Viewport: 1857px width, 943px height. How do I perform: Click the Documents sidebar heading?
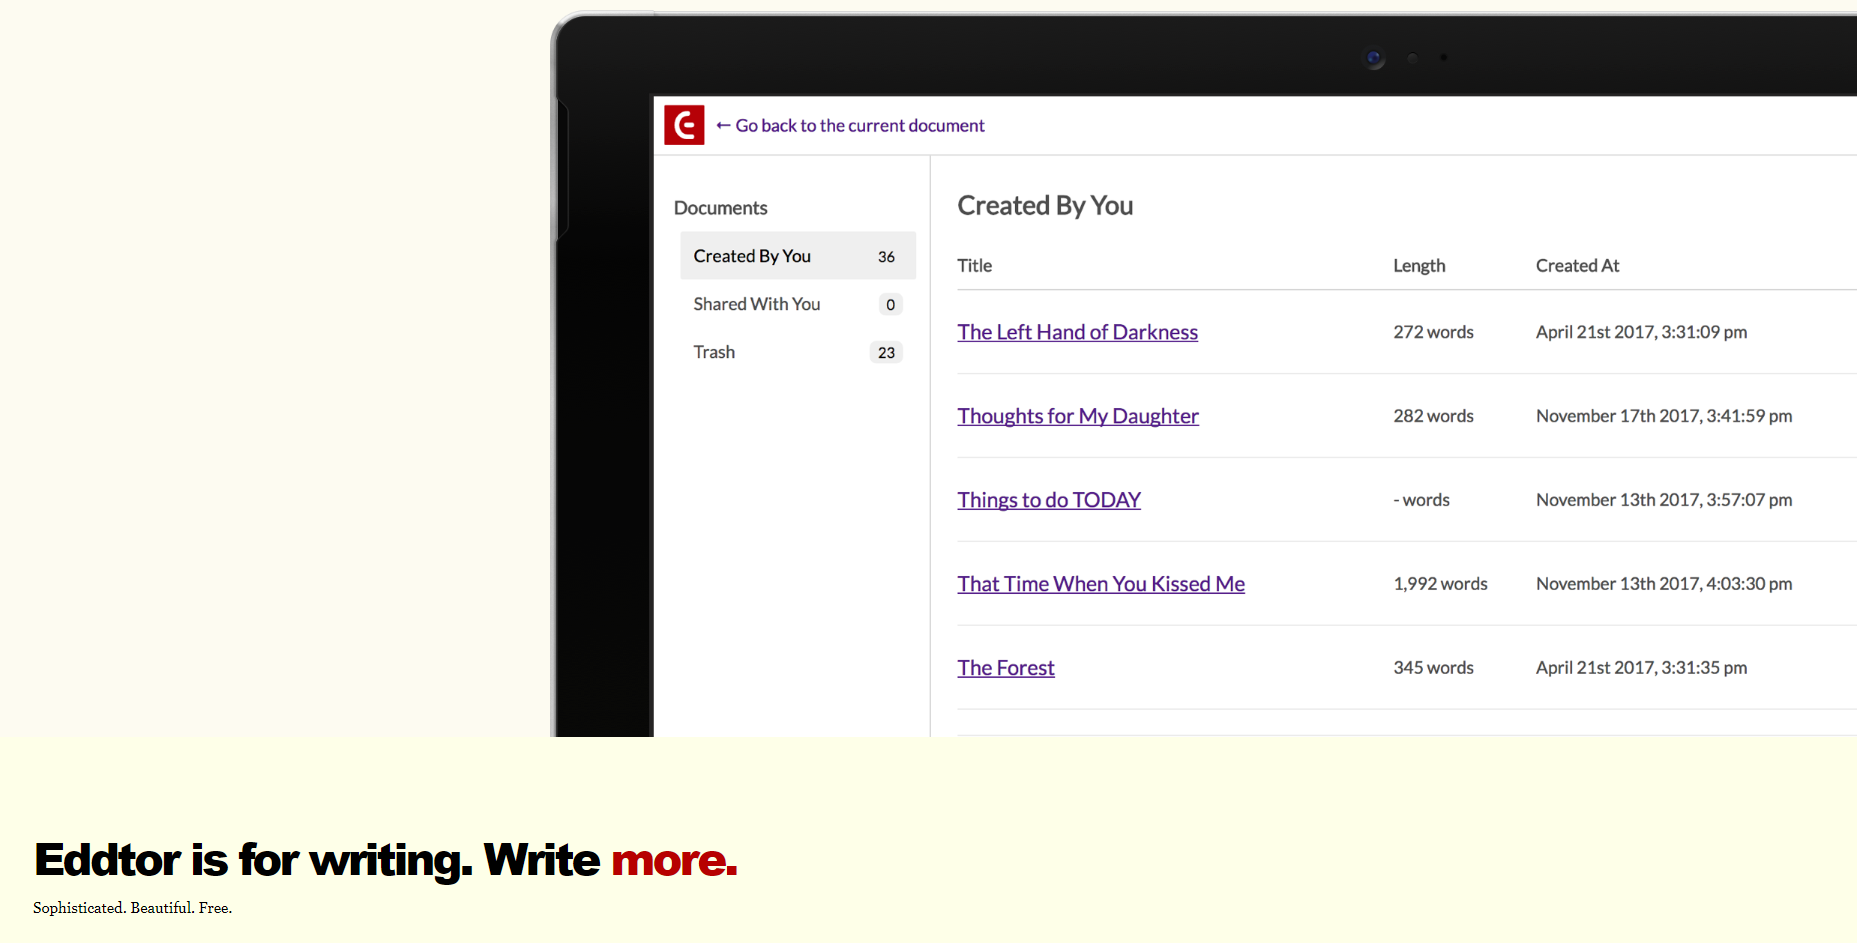[x=720, y=208]
